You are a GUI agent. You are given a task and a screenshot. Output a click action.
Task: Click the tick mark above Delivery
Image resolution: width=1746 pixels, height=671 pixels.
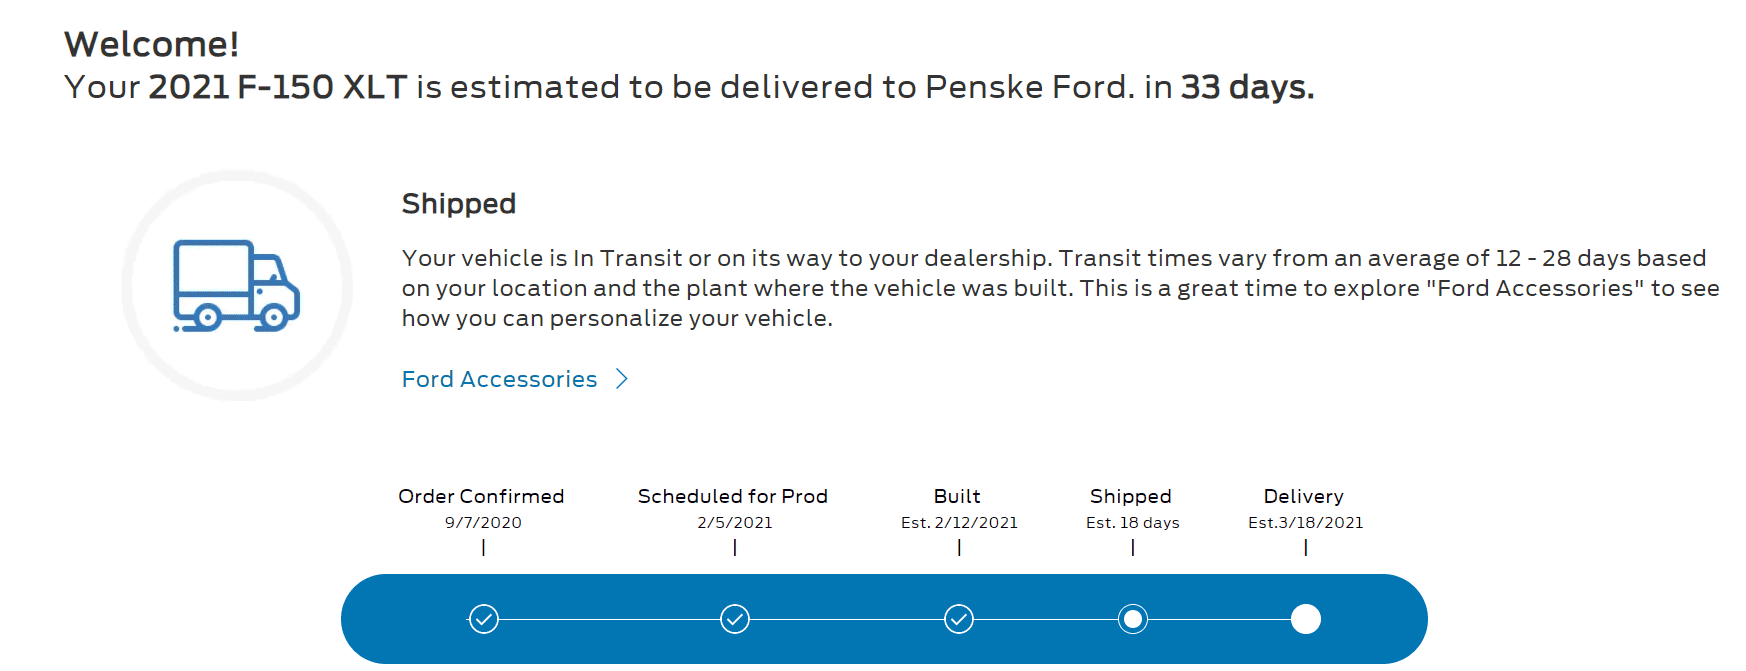[x=1305, y=548]
